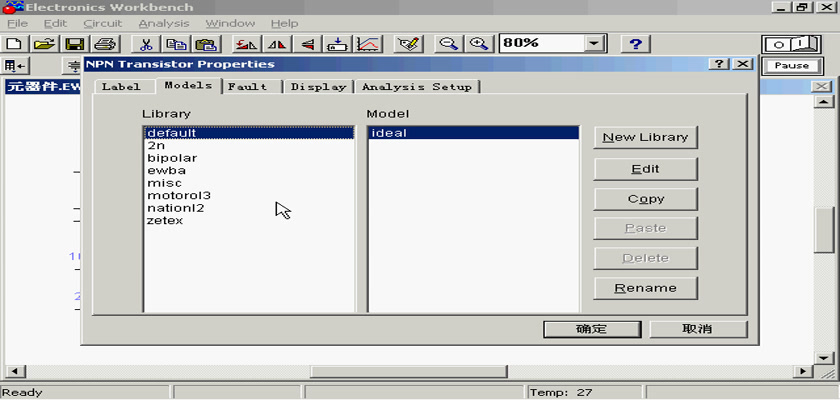Select the zetex library
The image size is (840, 400).
coord(250,221)
